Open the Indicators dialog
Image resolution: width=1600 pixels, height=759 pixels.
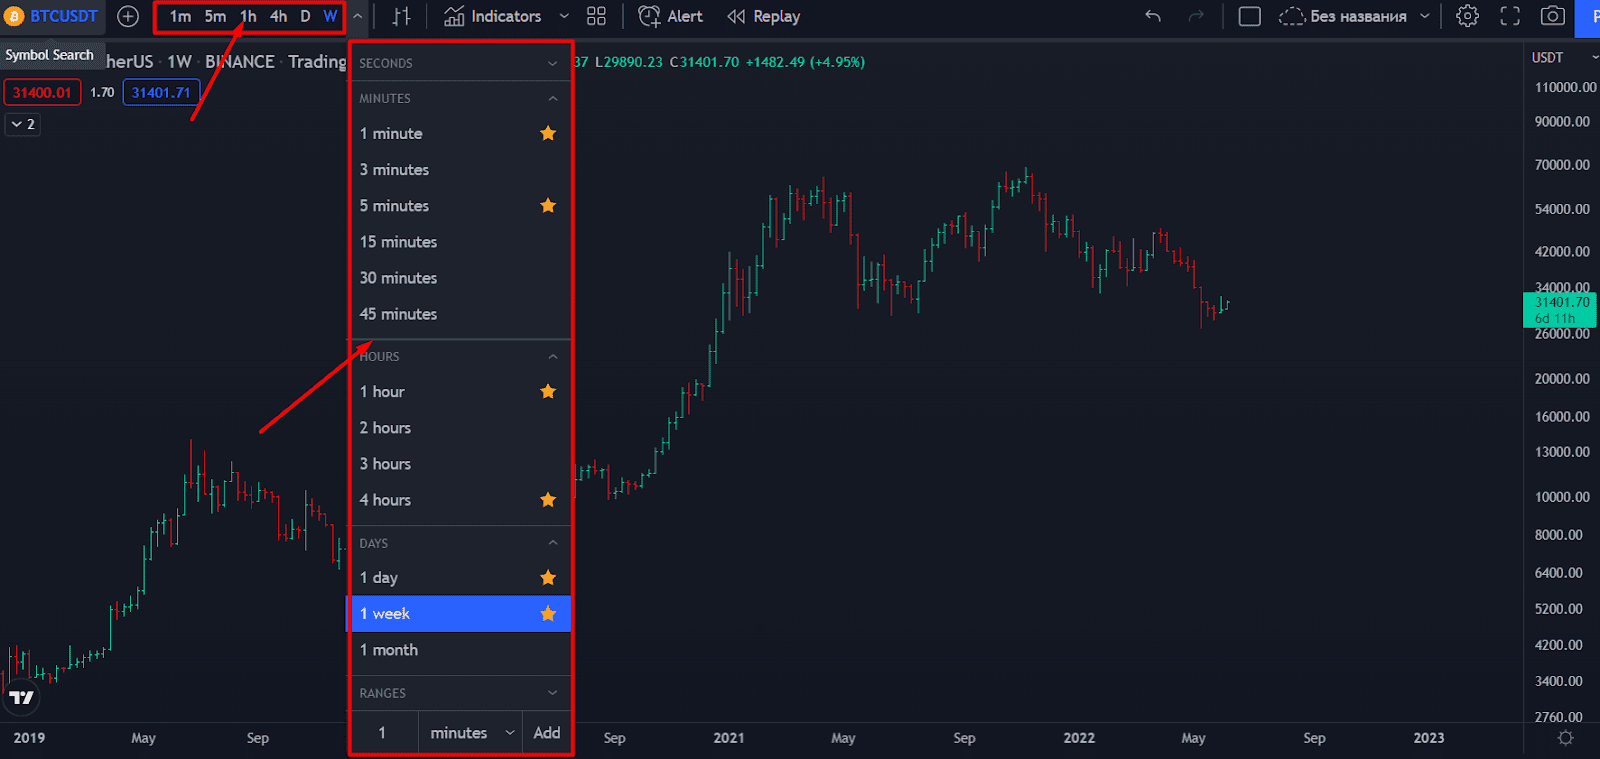(493, 16)
